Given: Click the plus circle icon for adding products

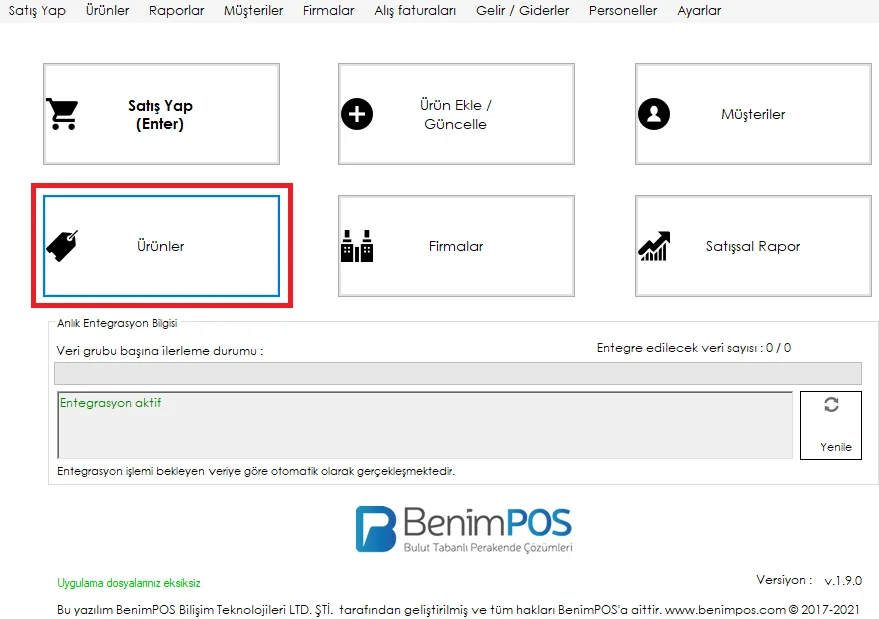Looking at the screenshot, I should click(357, 114).
